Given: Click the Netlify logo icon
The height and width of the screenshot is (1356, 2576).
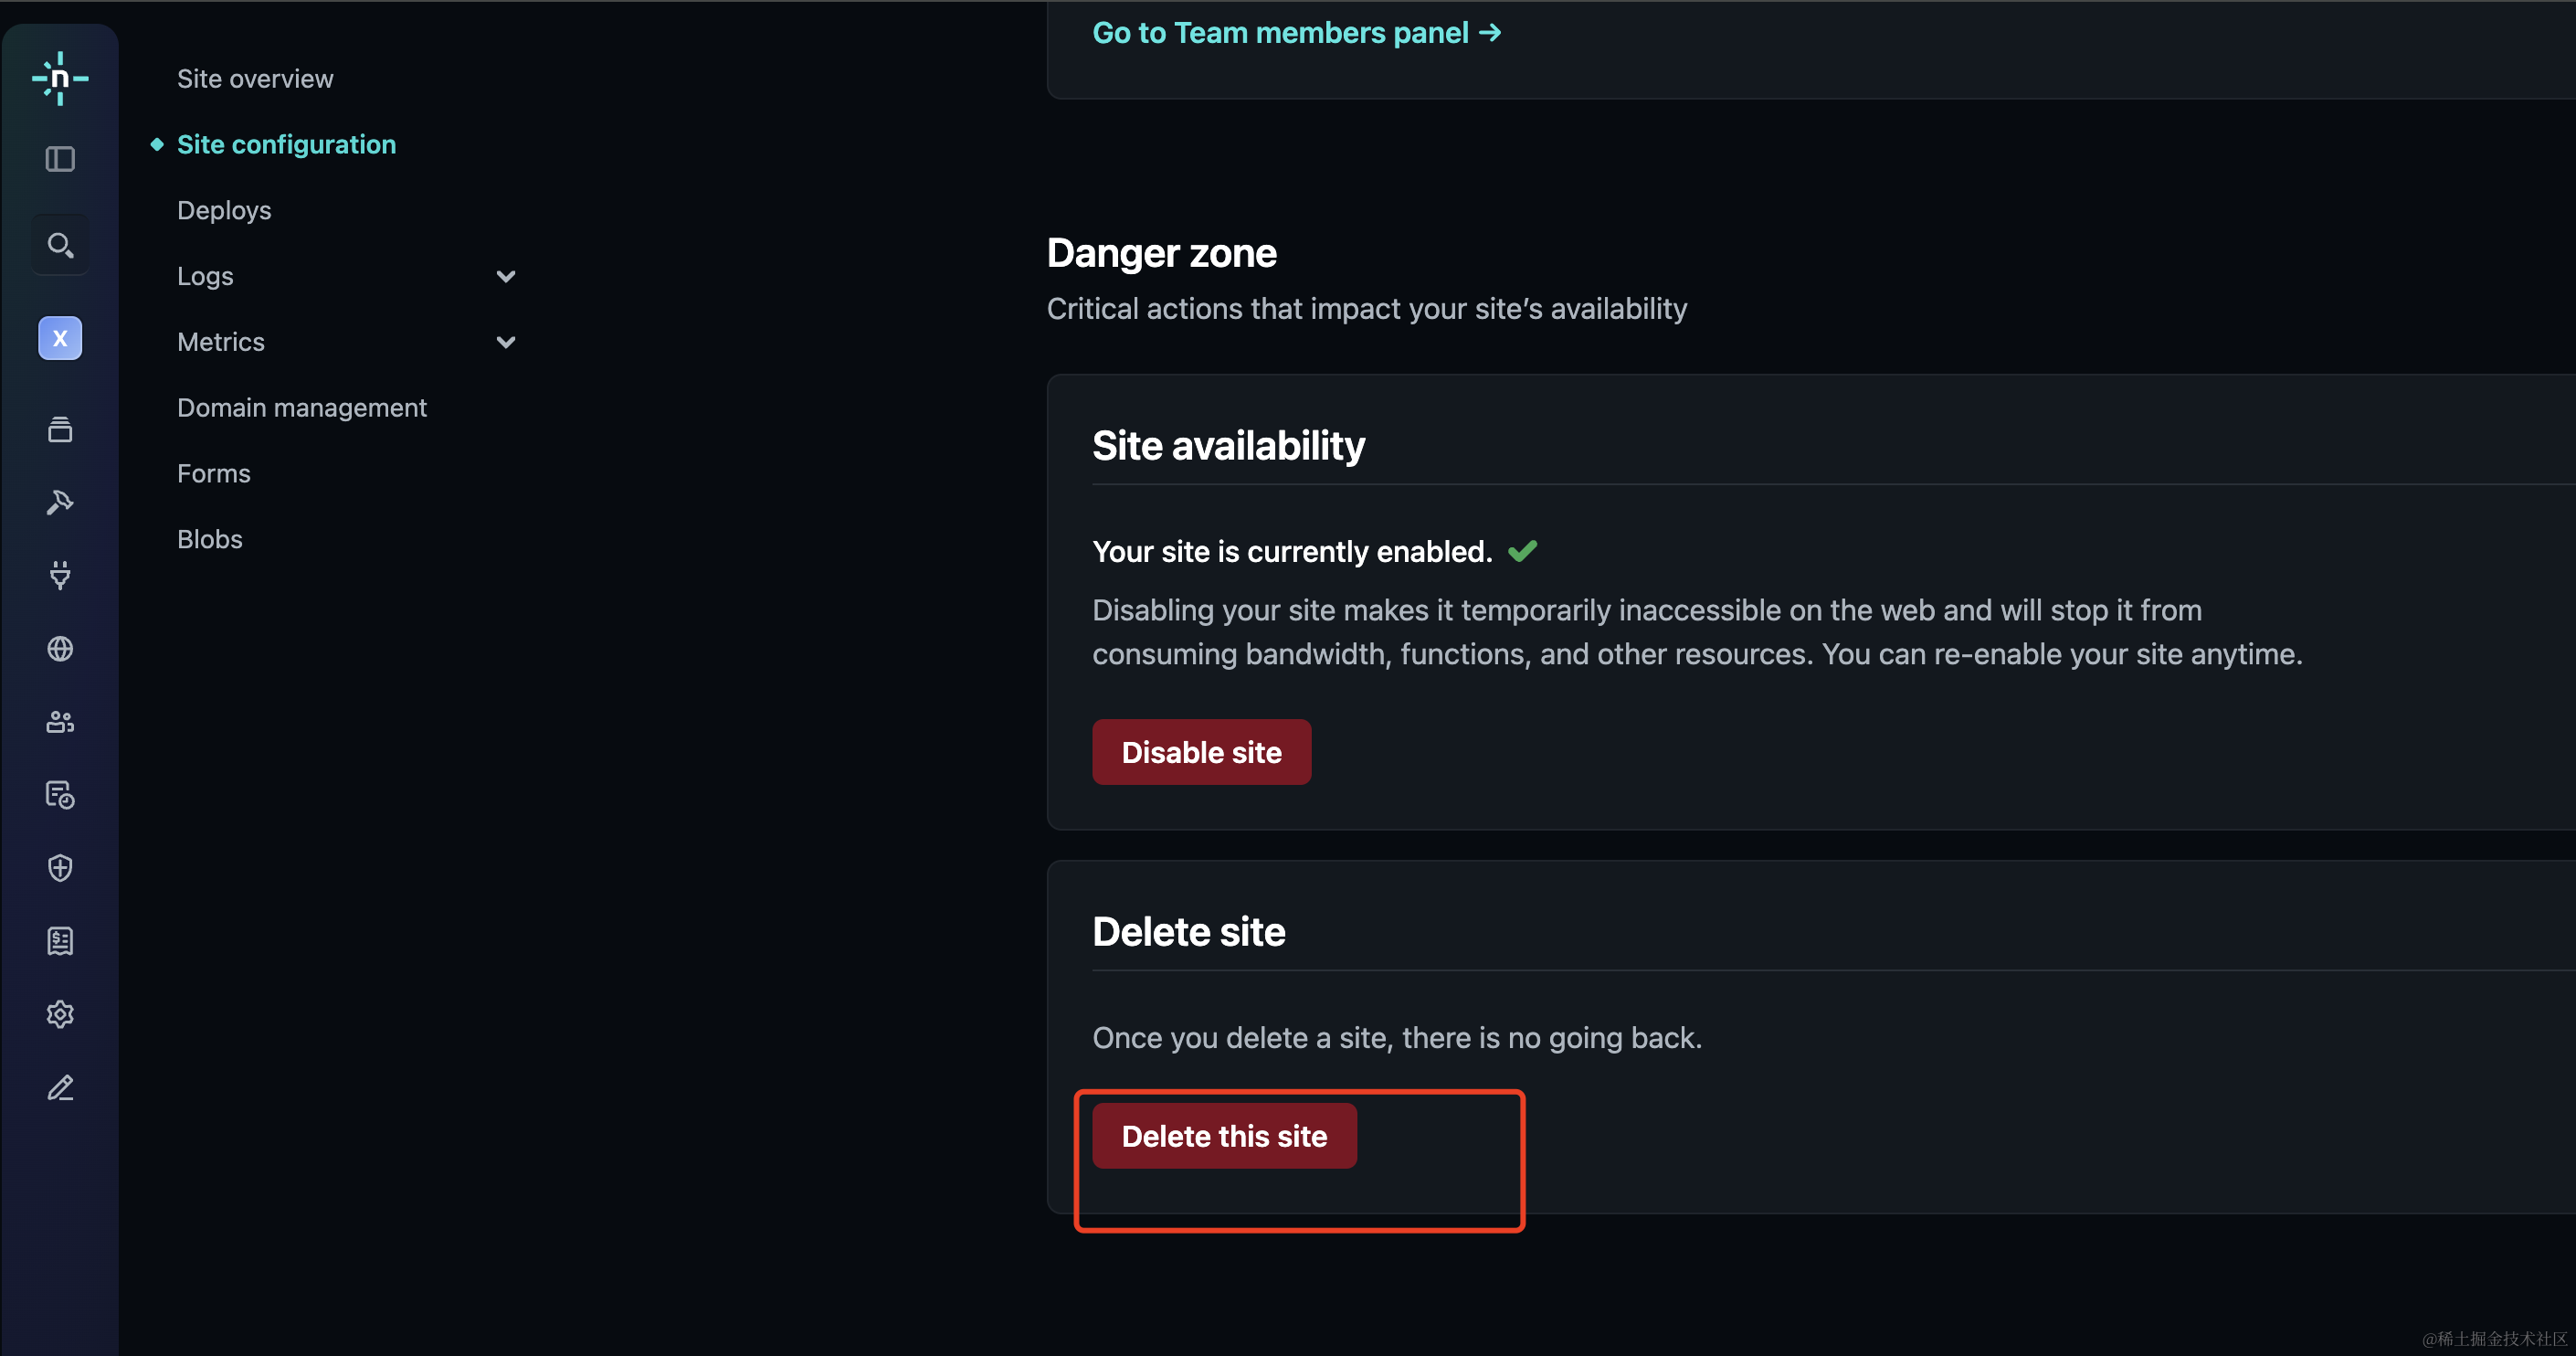Looking at the screenshot, I should [x=60, y=78].
